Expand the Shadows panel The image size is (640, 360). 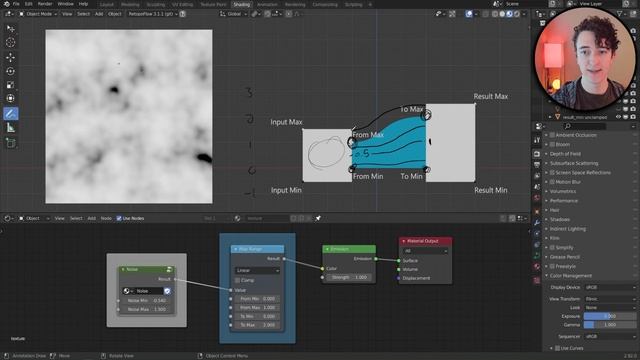coord(559,220)
